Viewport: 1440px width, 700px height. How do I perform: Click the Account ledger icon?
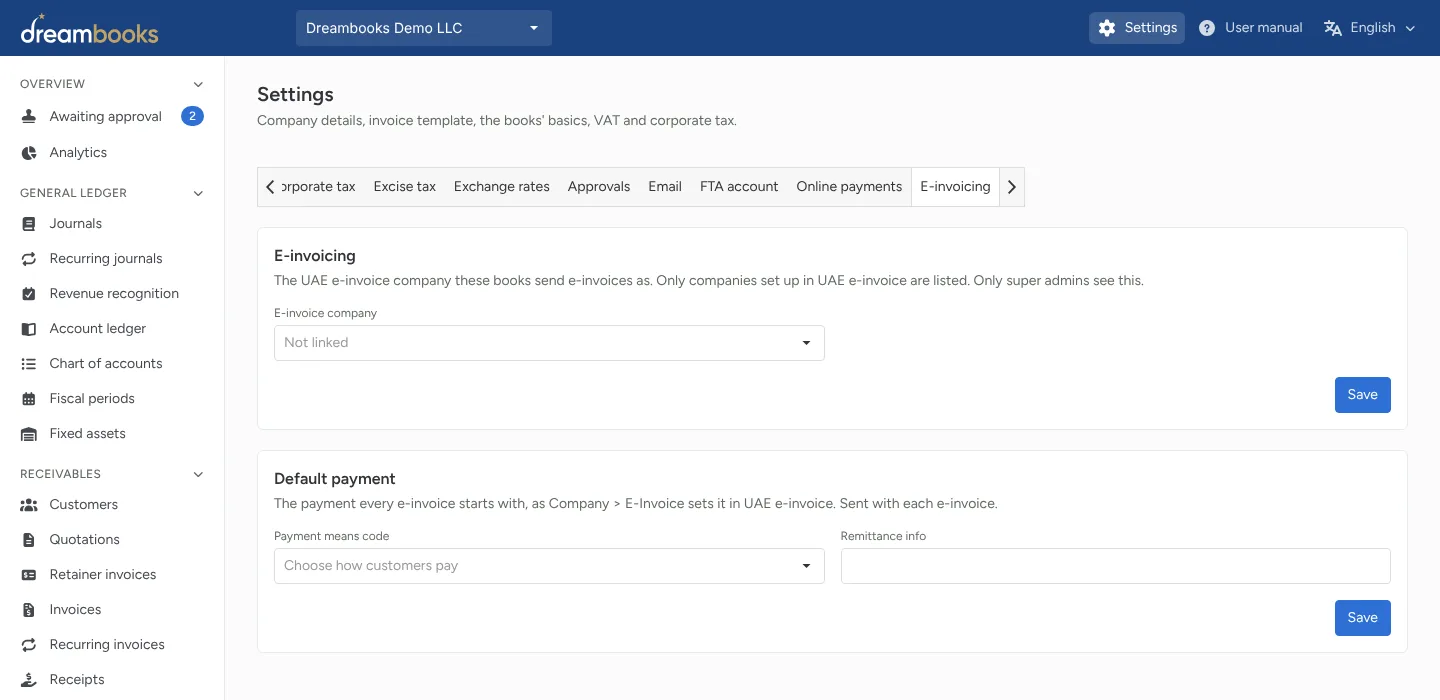click(x=29, y=329)
